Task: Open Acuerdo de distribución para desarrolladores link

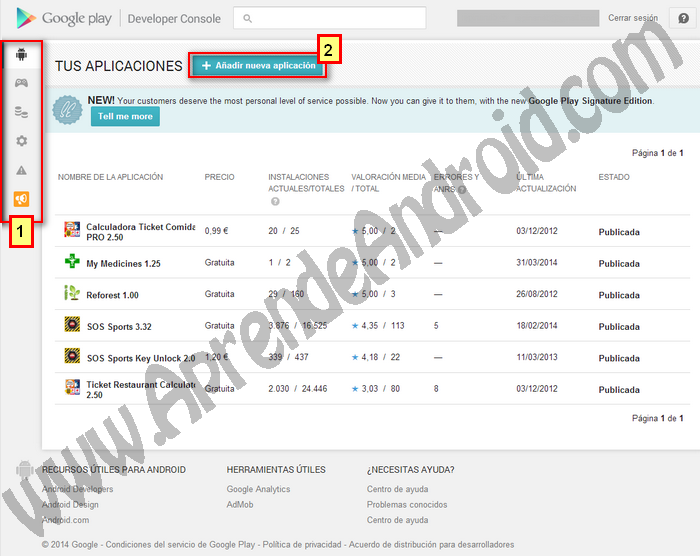Action: click(x=431, y=544)
